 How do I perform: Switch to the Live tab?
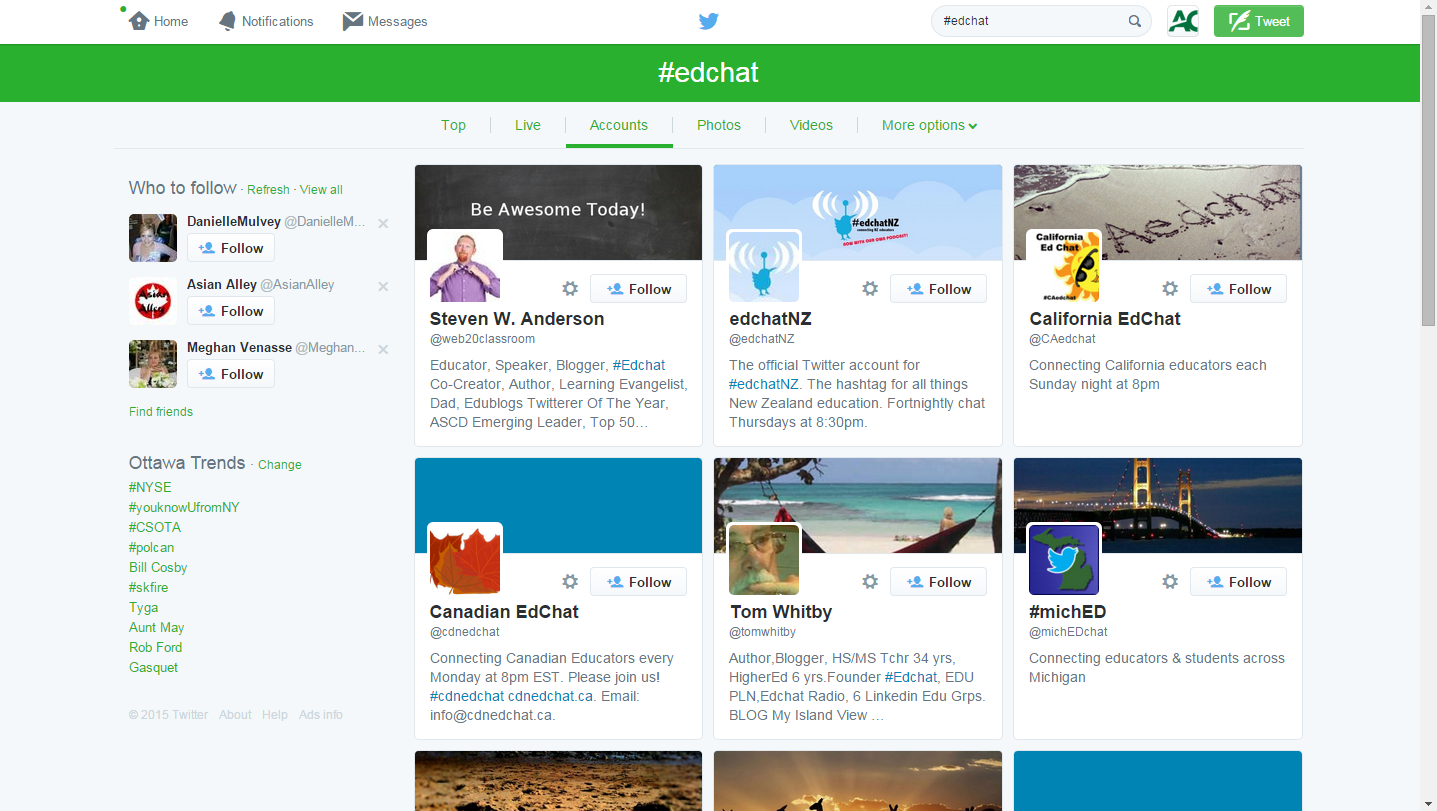click(x=528, y=125)
